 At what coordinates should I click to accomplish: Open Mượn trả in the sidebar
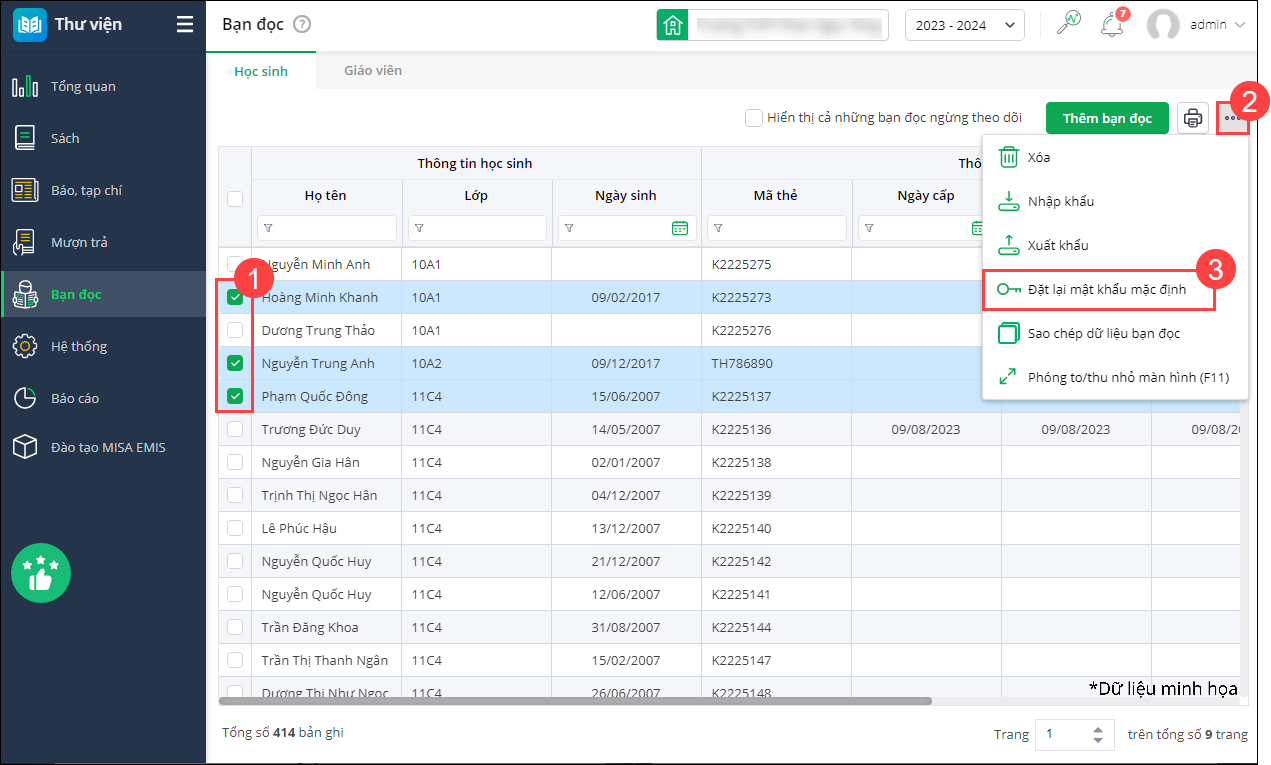pyautogui.click(x=79, y=242)
